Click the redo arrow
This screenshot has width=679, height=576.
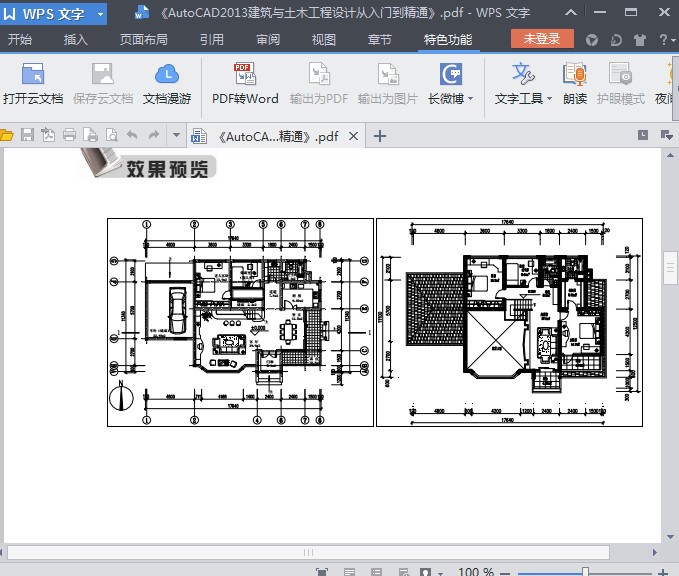pos(154,135)
